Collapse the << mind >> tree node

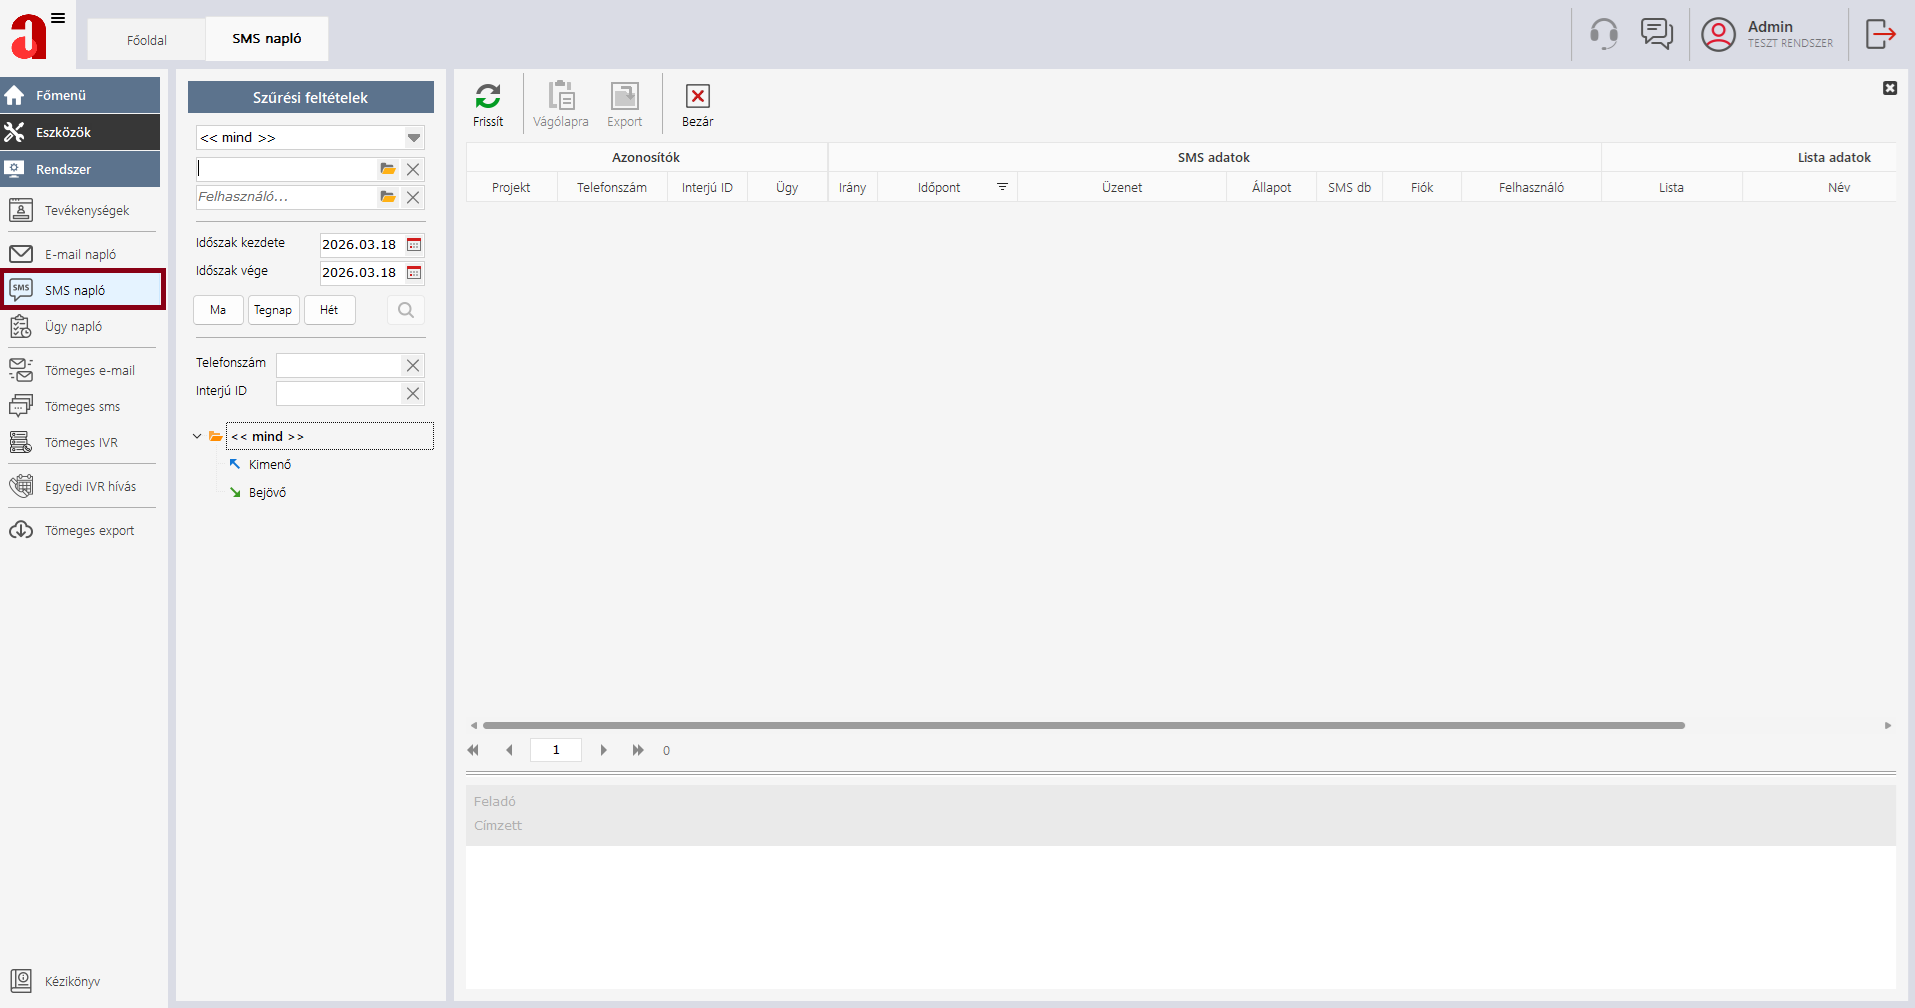coord(197,437)
